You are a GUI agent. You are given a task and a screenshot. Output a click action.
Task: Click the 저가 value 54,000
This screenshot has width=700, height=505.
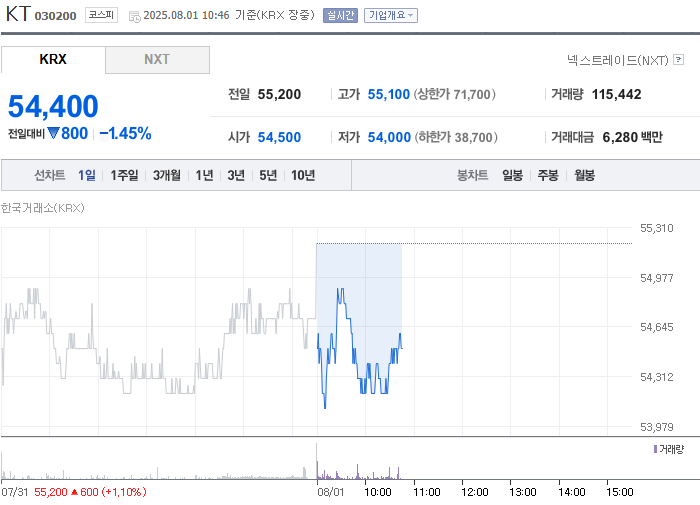click(389, 137)
